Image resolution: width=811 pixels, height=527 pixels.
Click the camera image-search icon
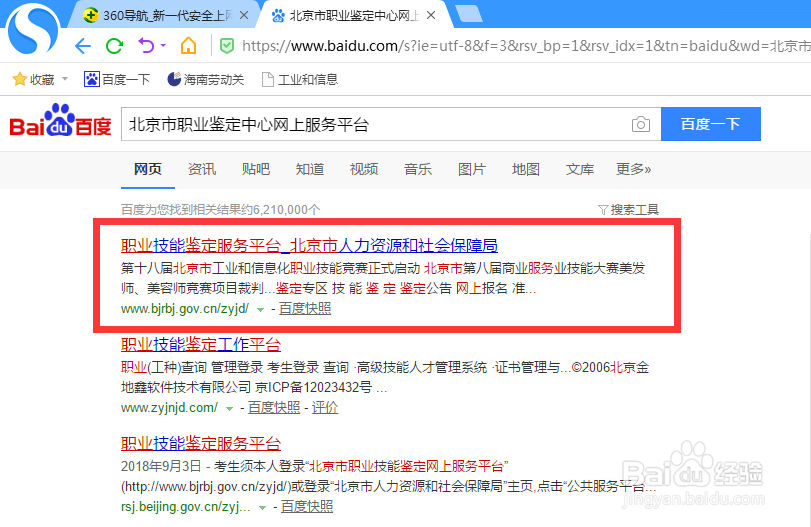point(641,124)
